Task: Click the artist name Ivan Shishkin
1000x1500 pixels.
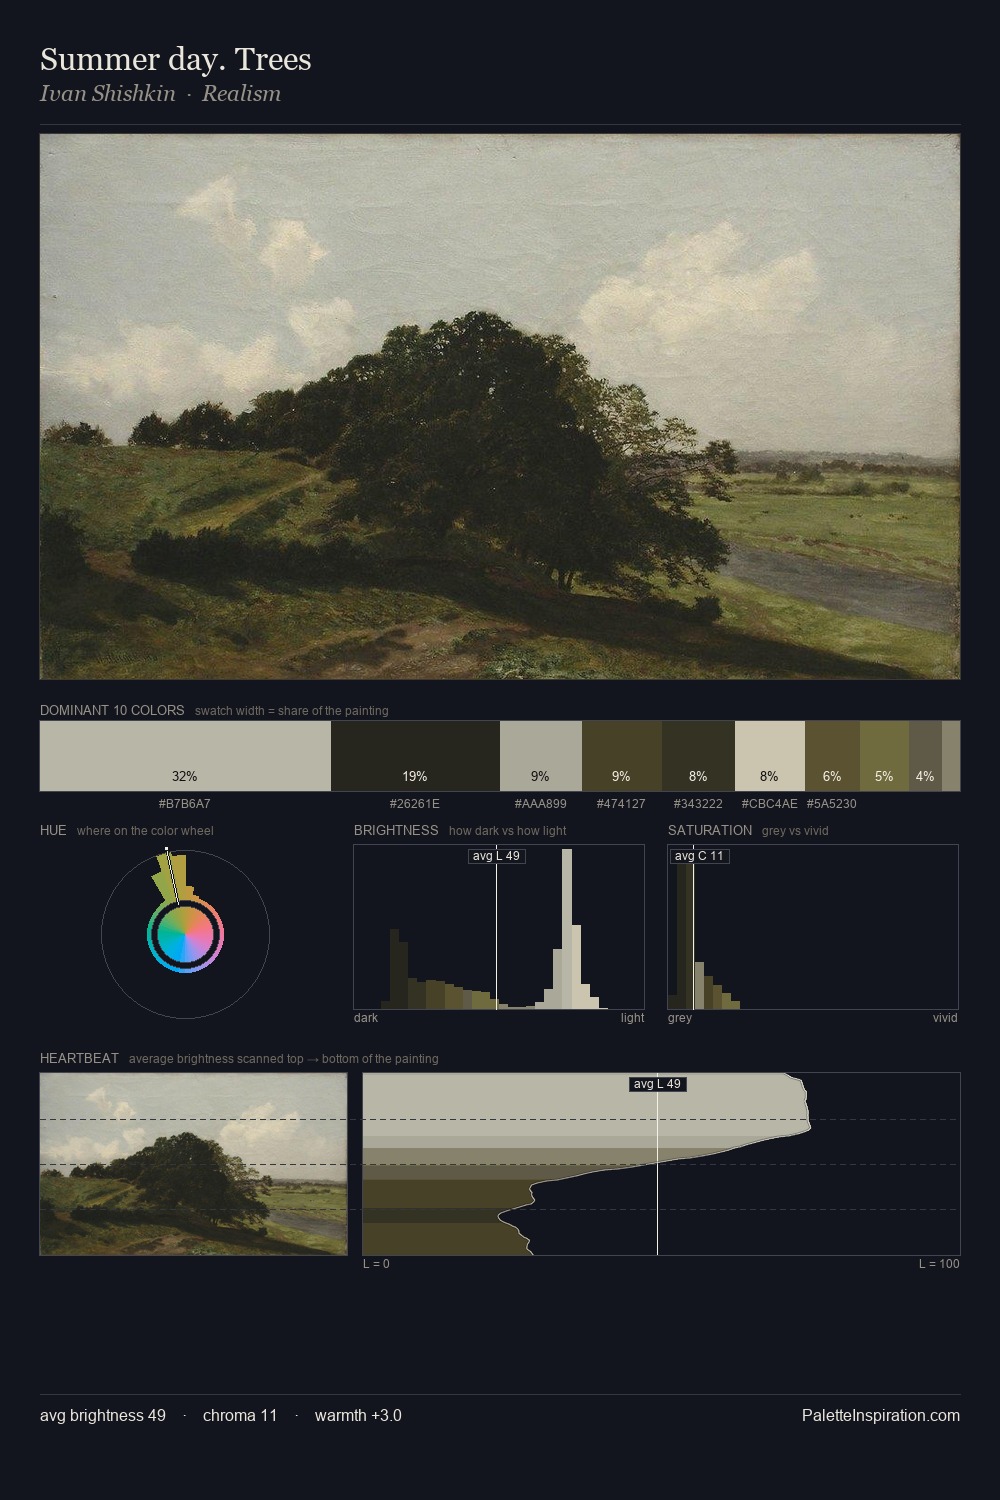Action: [108, 94]
